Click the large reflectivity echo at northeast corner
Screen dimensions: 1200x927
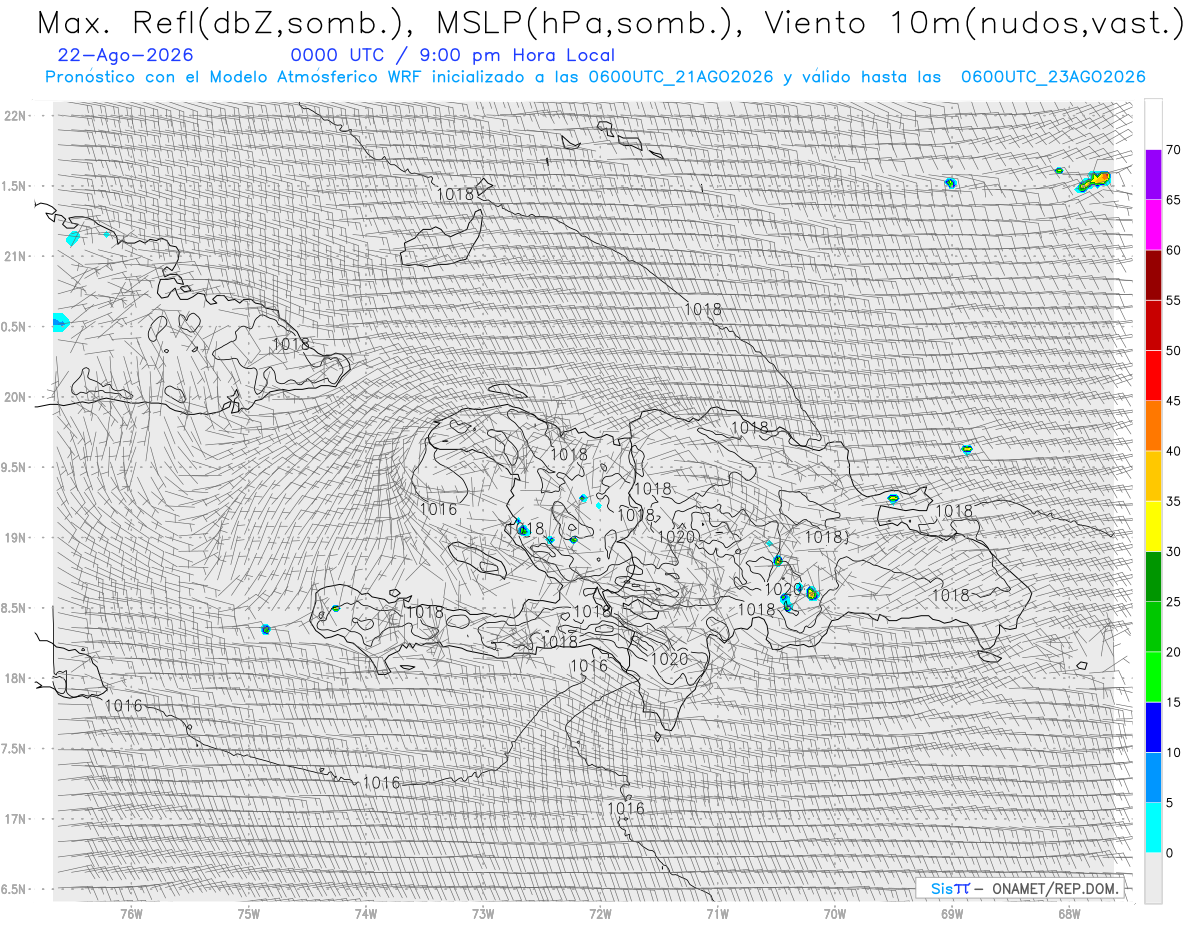tap(1094, 181)
